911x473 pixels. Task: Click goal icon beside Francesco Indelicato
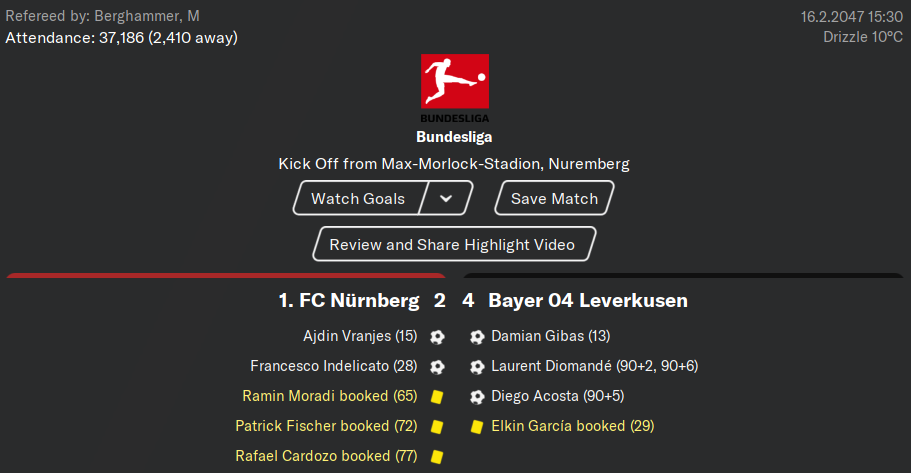point(437,367)
